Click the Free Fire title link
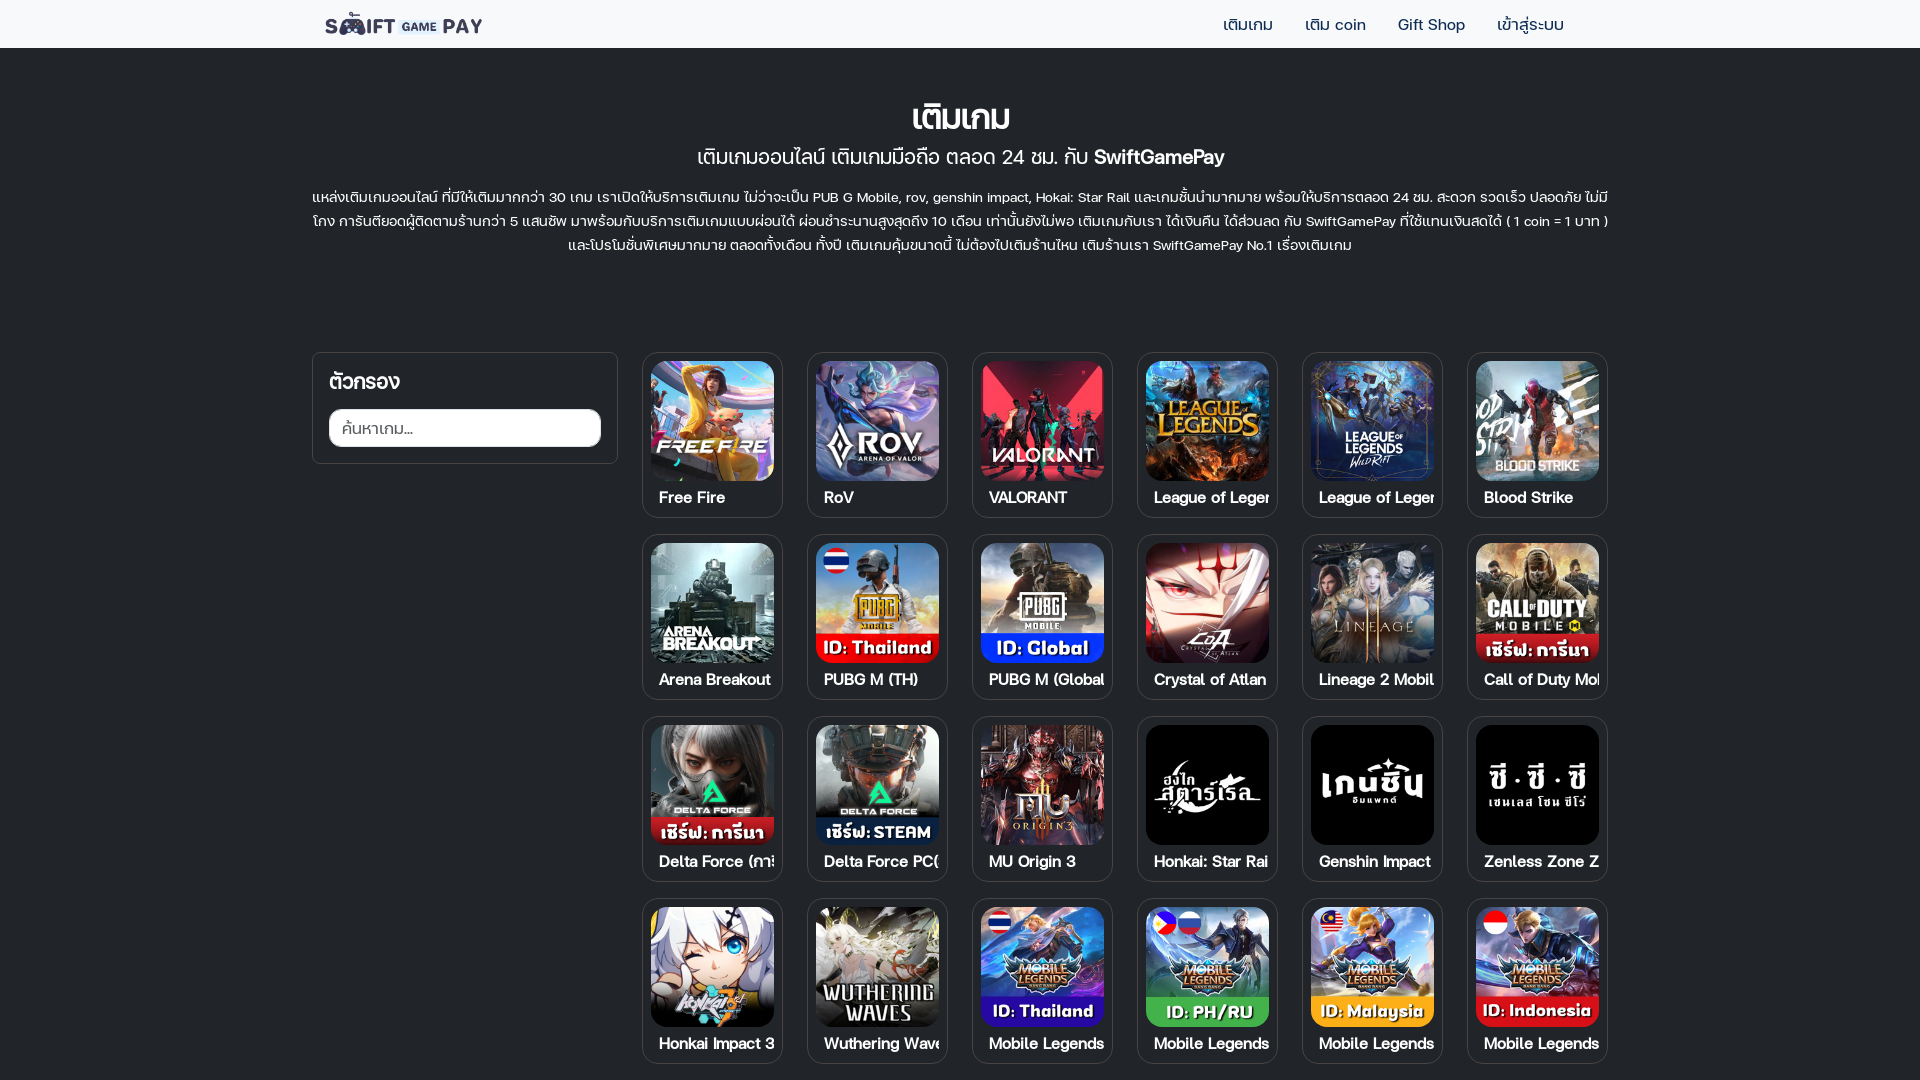Viewport: 1920px width, 1080px height. [692, 497]
